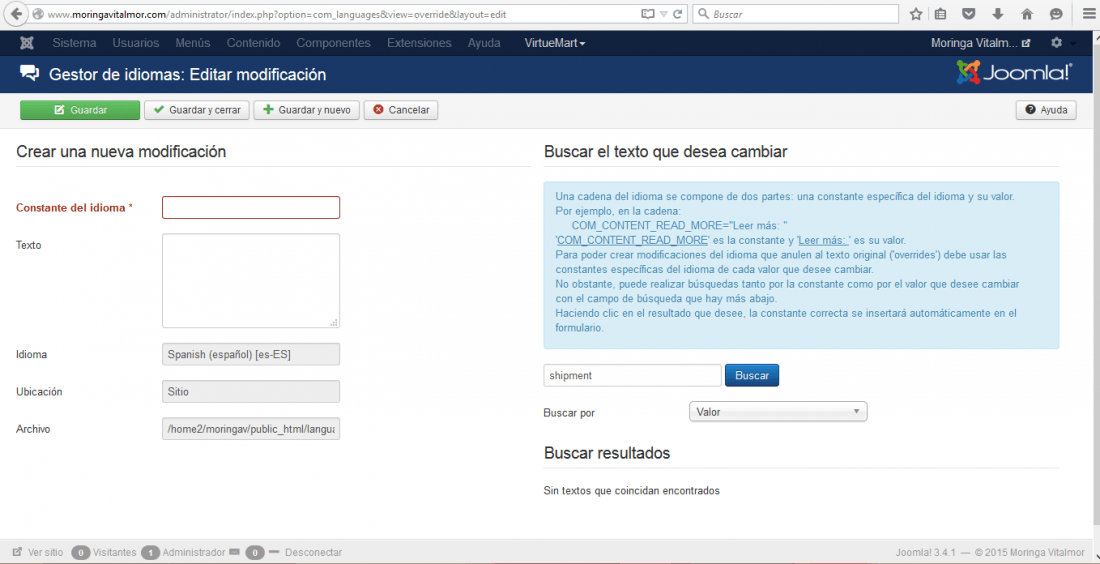
Task: Click the Administrador counter badge
Action: [149, 553]
